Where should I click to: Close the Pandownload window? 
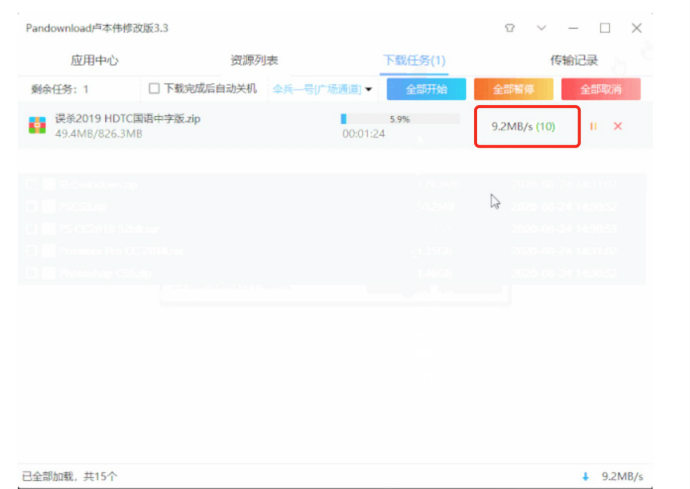(637, 28)
